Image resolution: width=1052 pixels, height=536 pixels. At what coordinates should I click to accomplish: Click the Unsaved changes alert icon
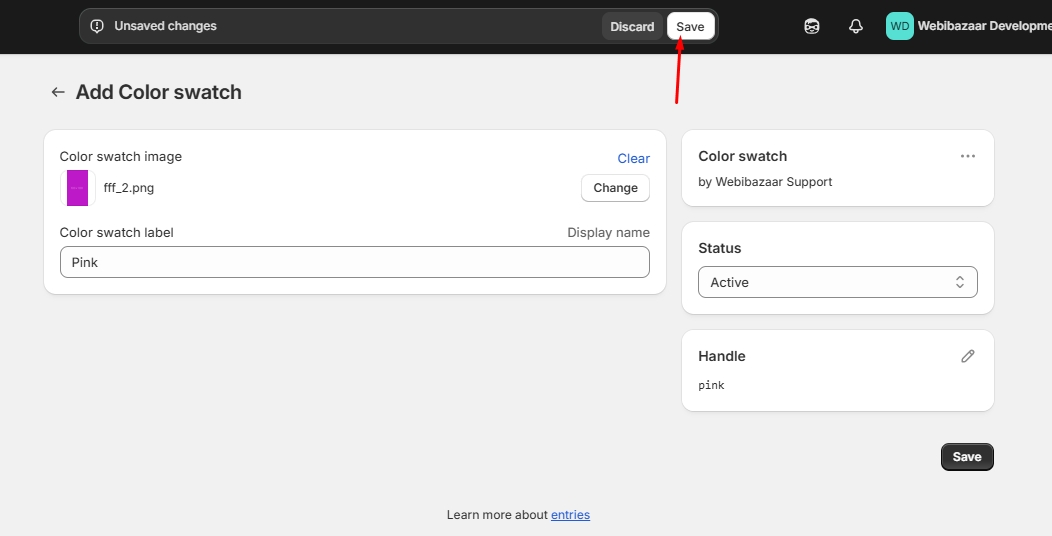pyautogui.click(x=97, y=26)
